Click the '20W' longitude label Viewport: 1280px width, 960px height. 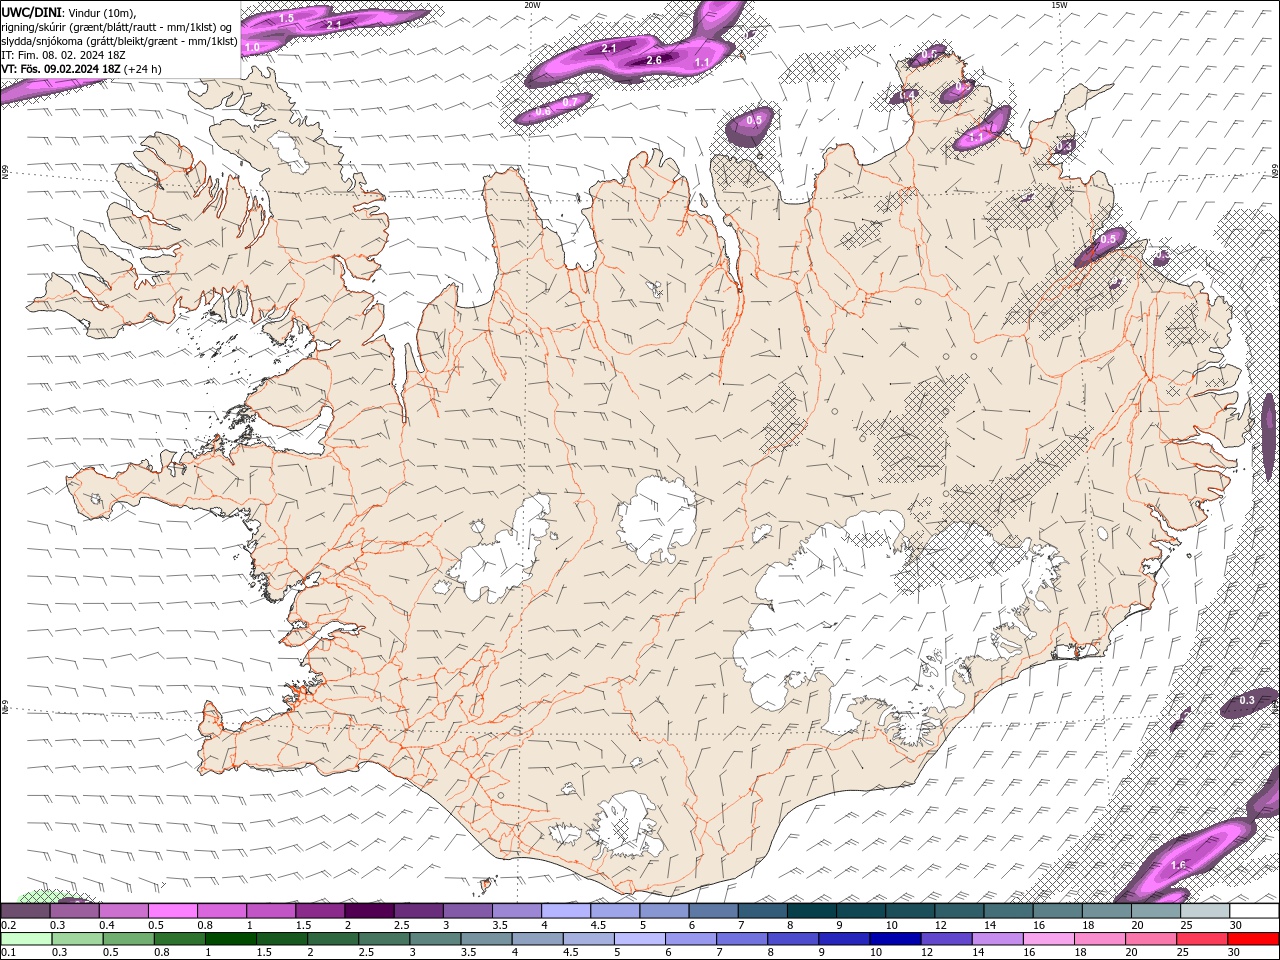tap(532, 4)
